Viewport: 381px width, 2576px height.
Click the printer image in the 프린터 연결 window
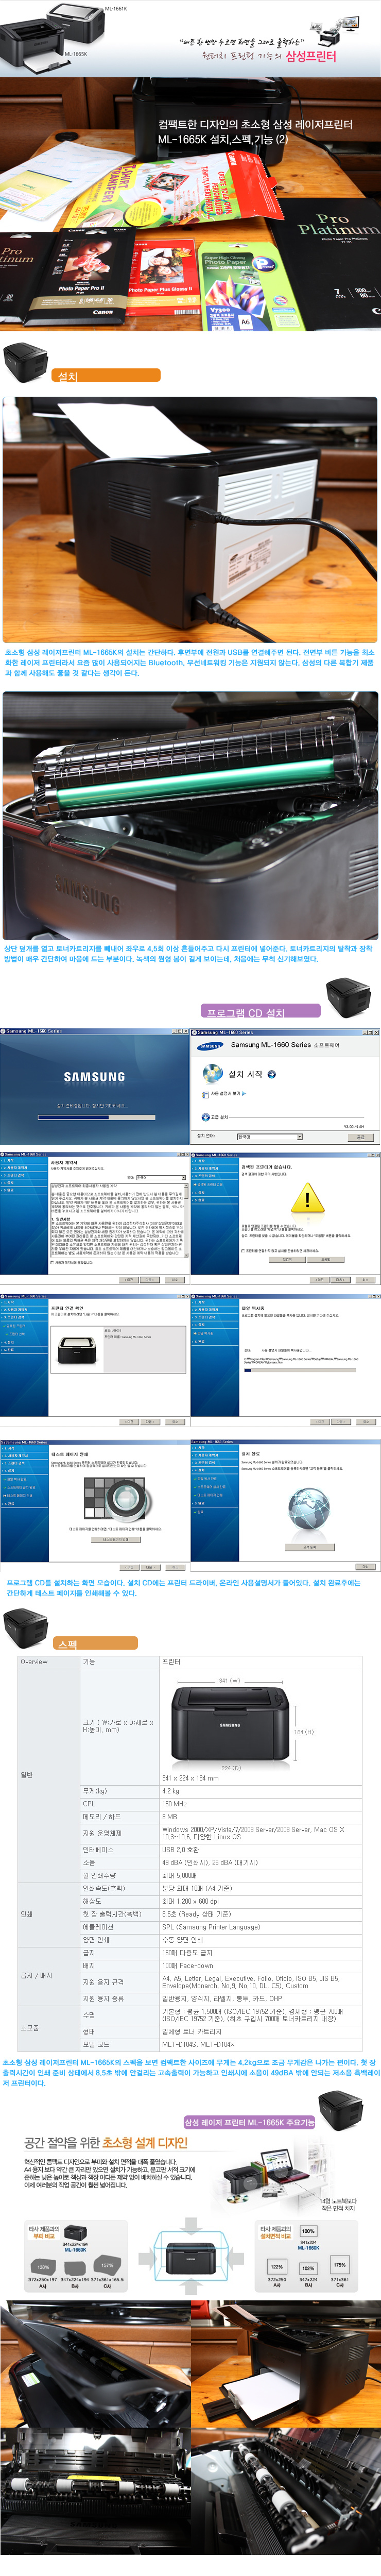[x=77, y=1351]
